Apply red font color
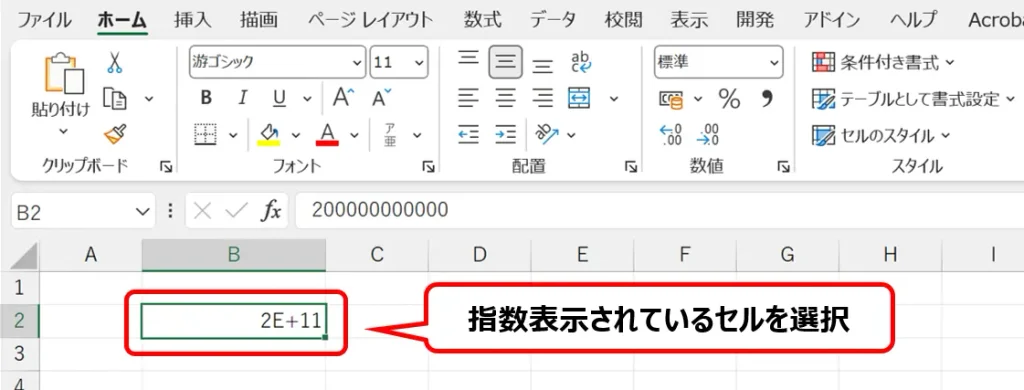Screen dimensions: 1024x390 (327, 134)
